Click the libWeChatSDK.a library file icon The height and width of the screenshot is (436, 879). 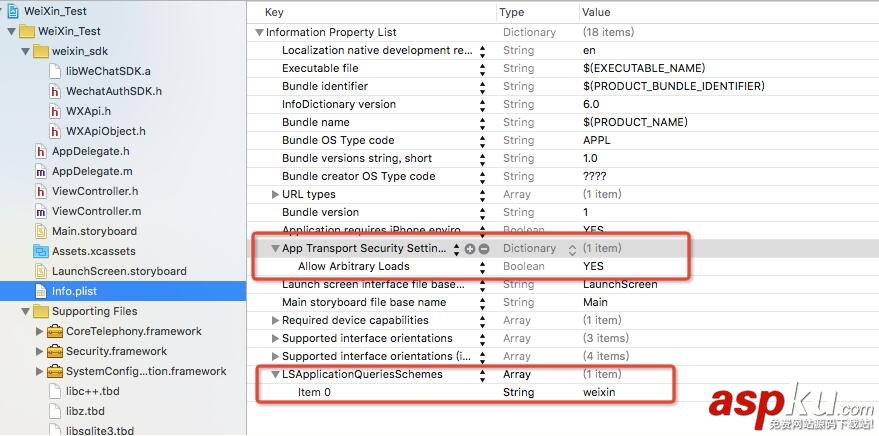[56, 71]
